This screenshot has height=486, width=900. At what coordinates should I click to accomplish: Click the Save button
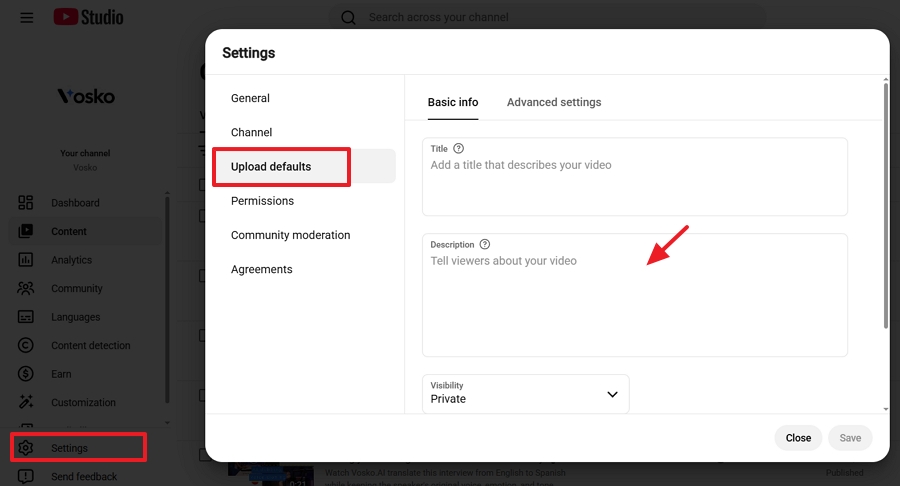pos(850,438)
